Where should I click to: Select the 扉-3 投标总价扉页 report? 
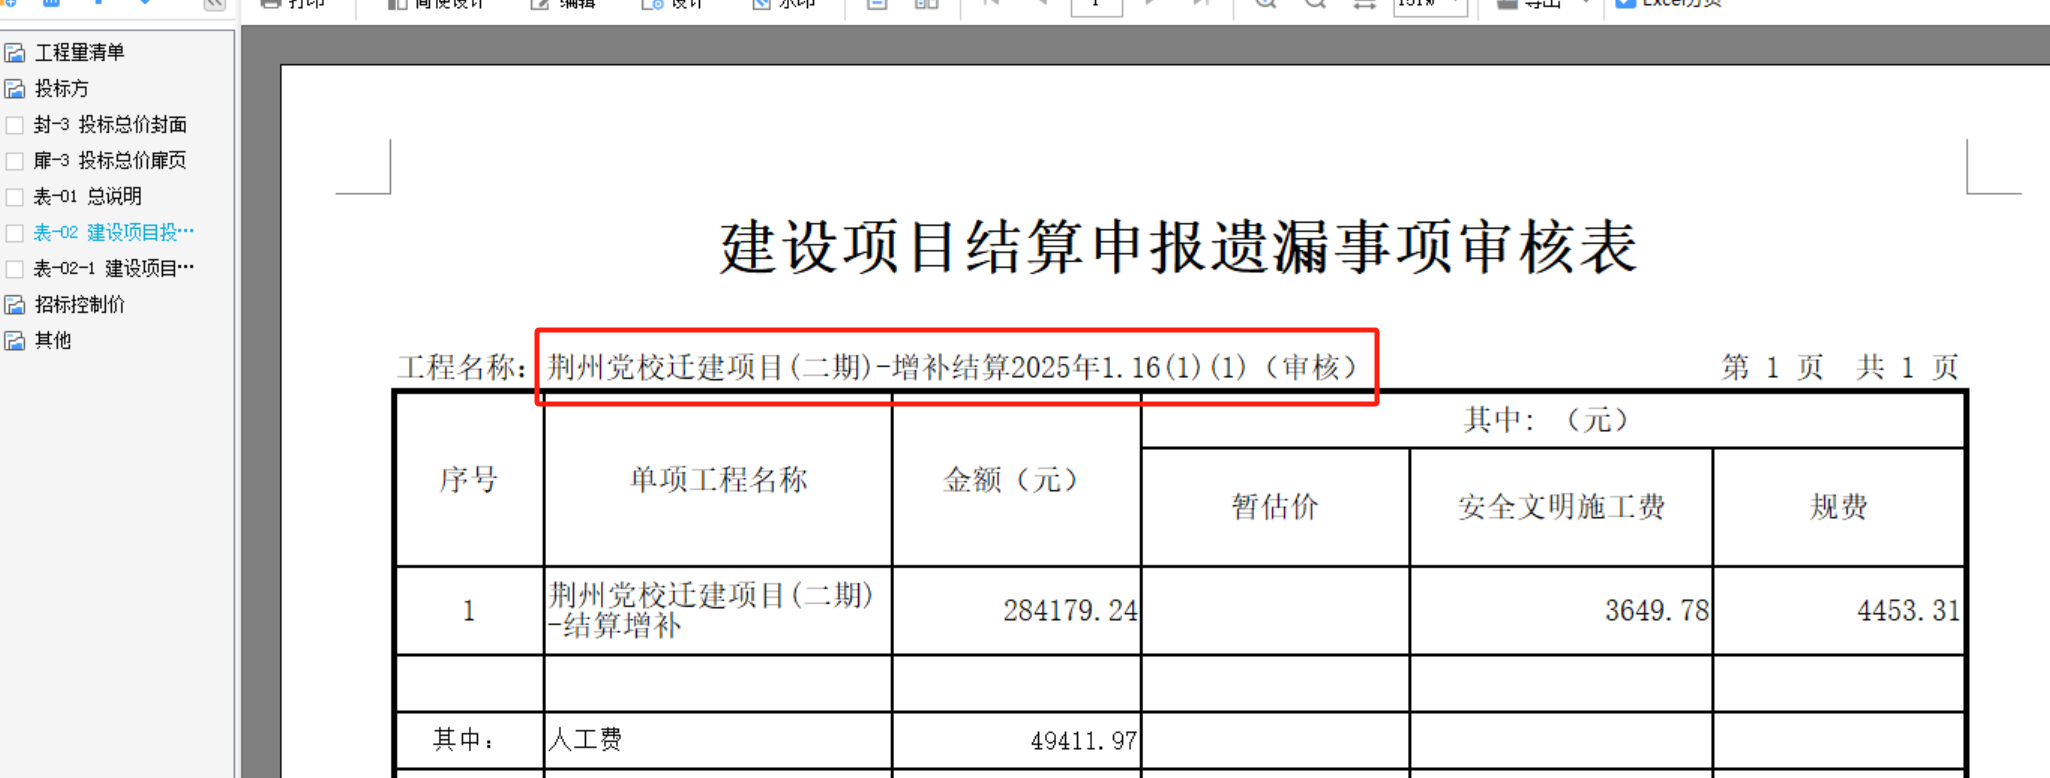[110, 161]
